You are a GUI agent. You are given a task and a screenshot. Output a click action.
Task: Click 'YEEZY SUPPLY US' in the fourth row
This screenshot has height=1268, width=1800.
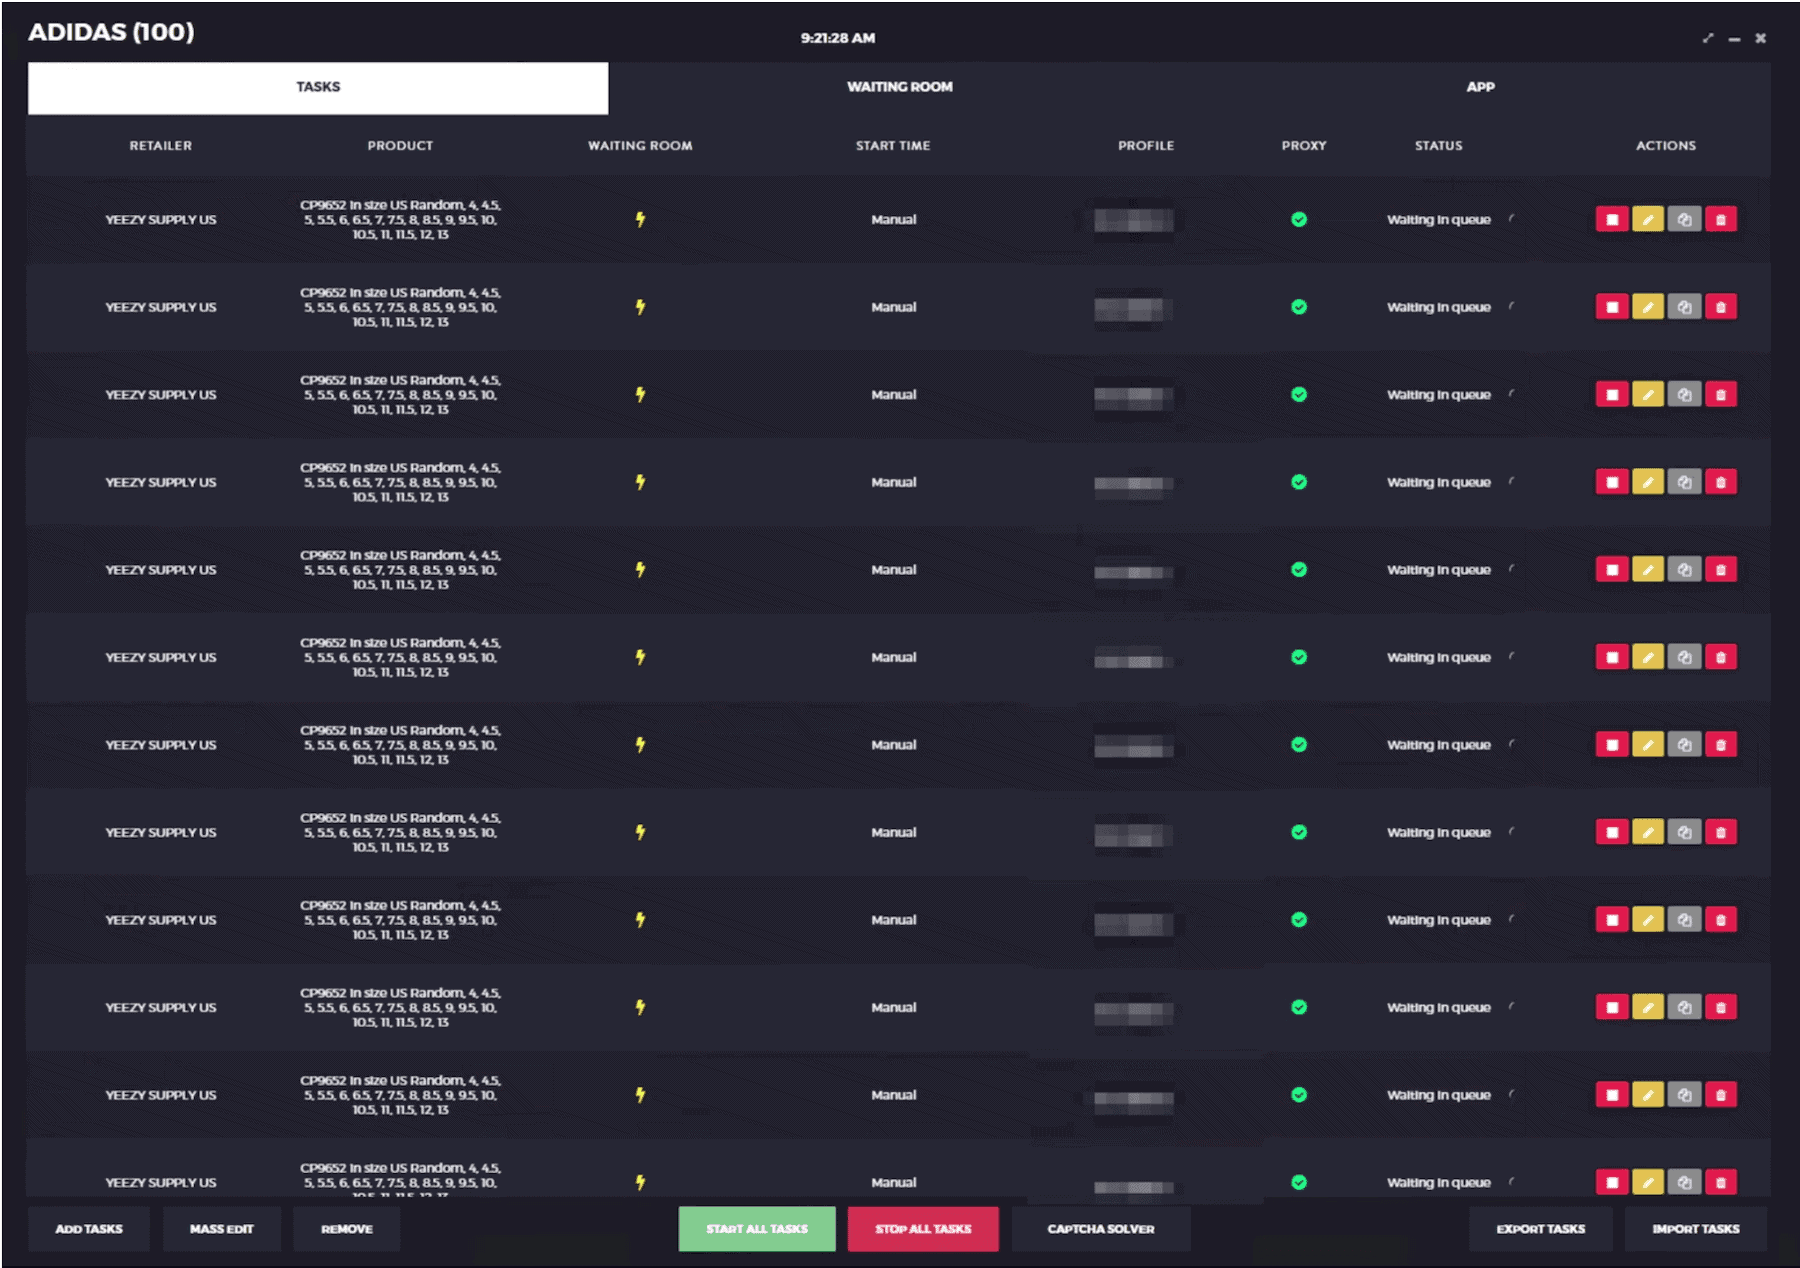pos(160,482)
